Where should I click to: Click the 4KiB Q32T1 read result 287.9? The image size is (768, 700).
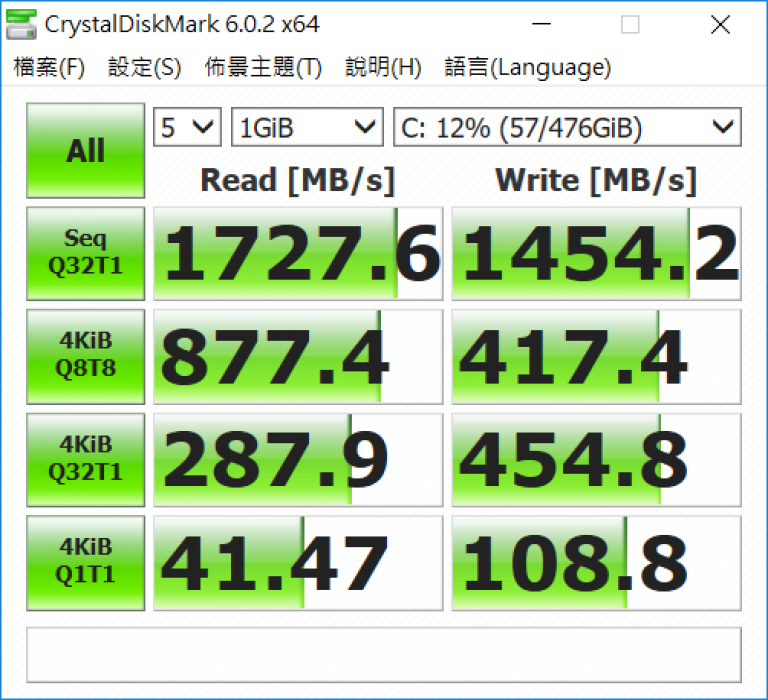298,459
